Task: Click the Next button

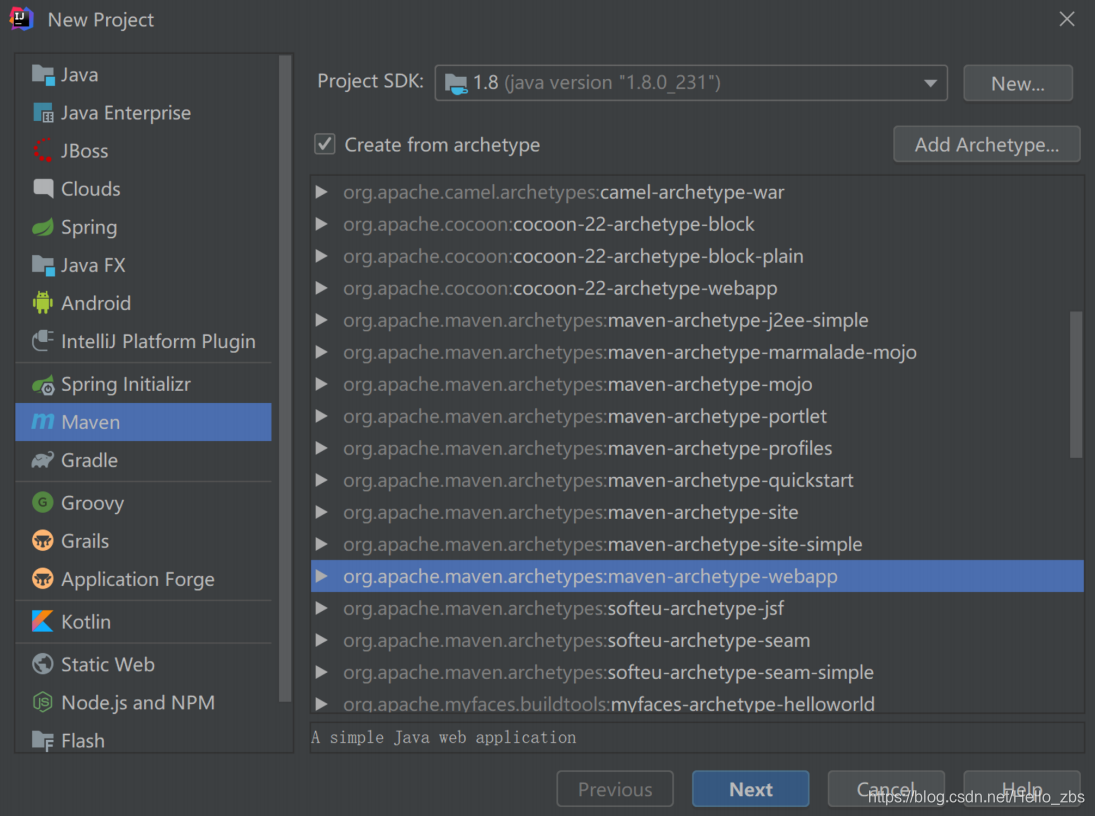Action: coord(751,789)
